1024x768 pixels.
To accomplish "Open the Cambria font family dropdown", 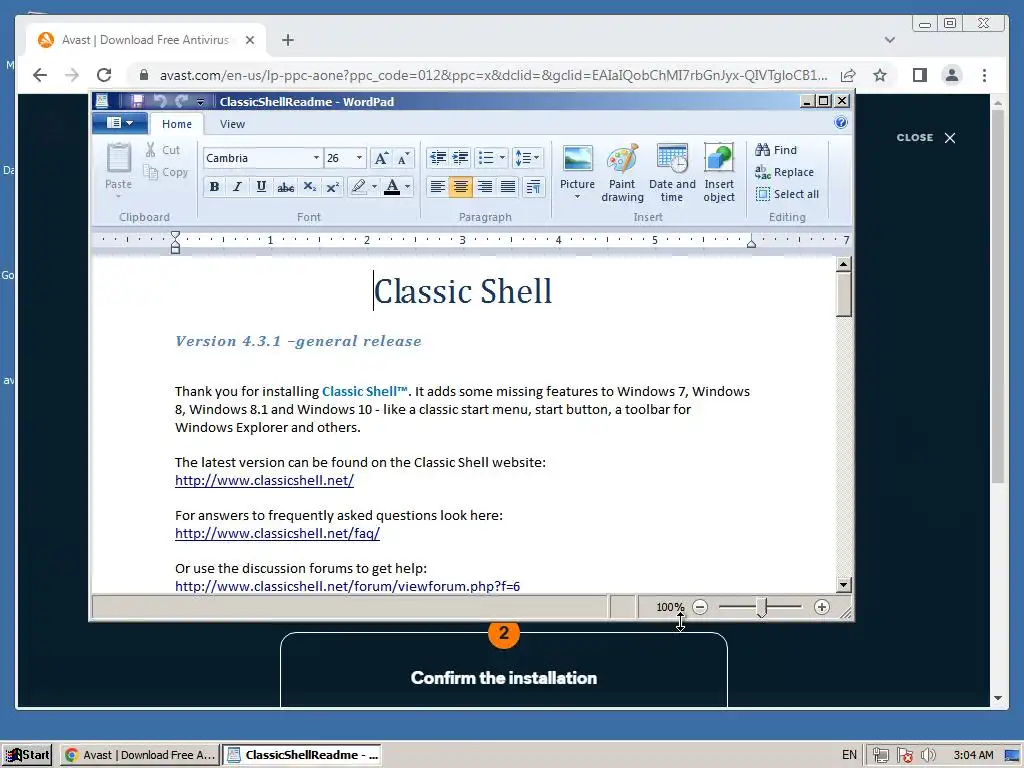I will coord(316,158).
